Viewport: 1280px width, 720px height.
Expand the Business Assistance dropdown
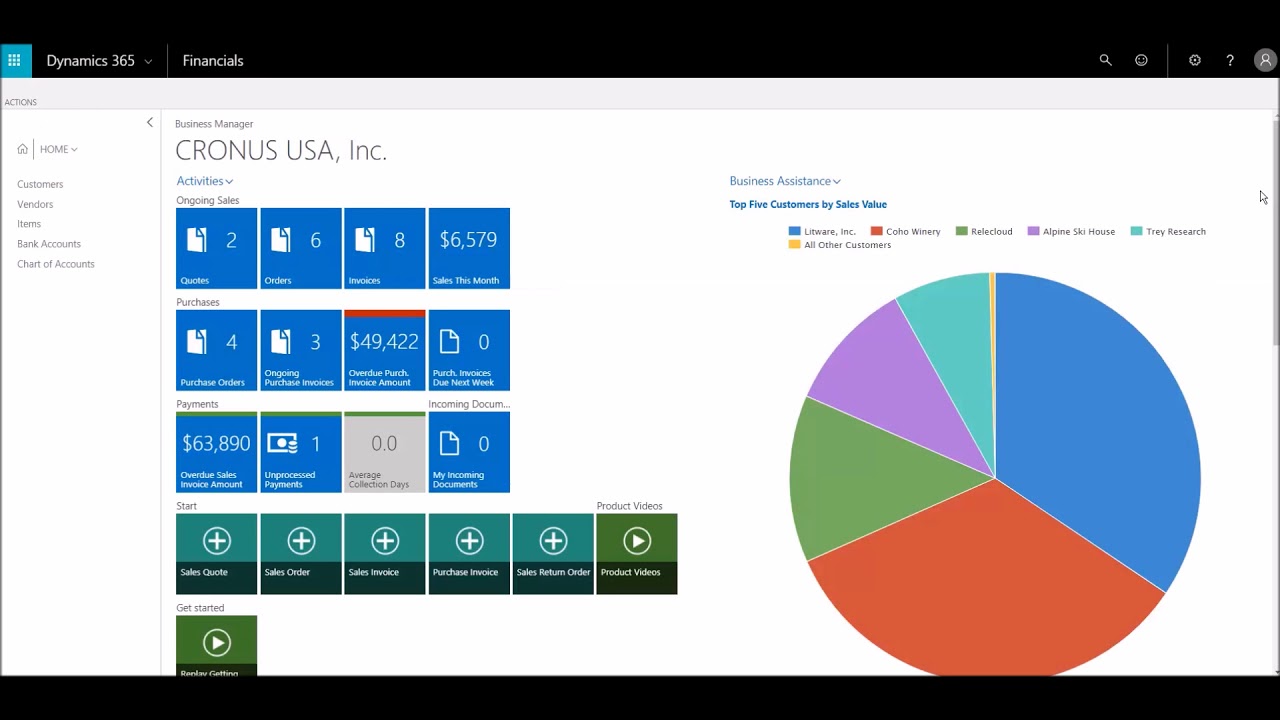[785, 181]
